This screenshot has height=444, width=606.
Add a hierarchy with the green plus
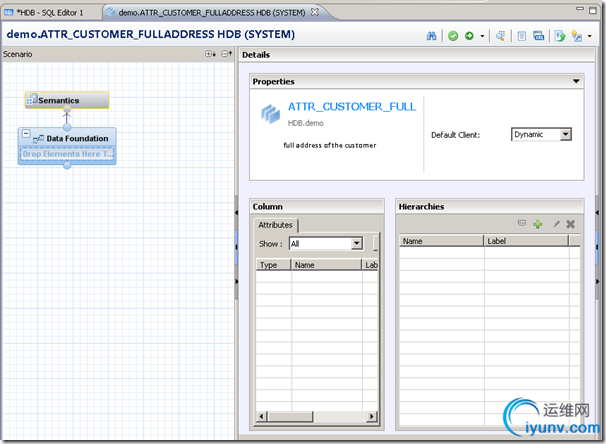click(538, 224)
